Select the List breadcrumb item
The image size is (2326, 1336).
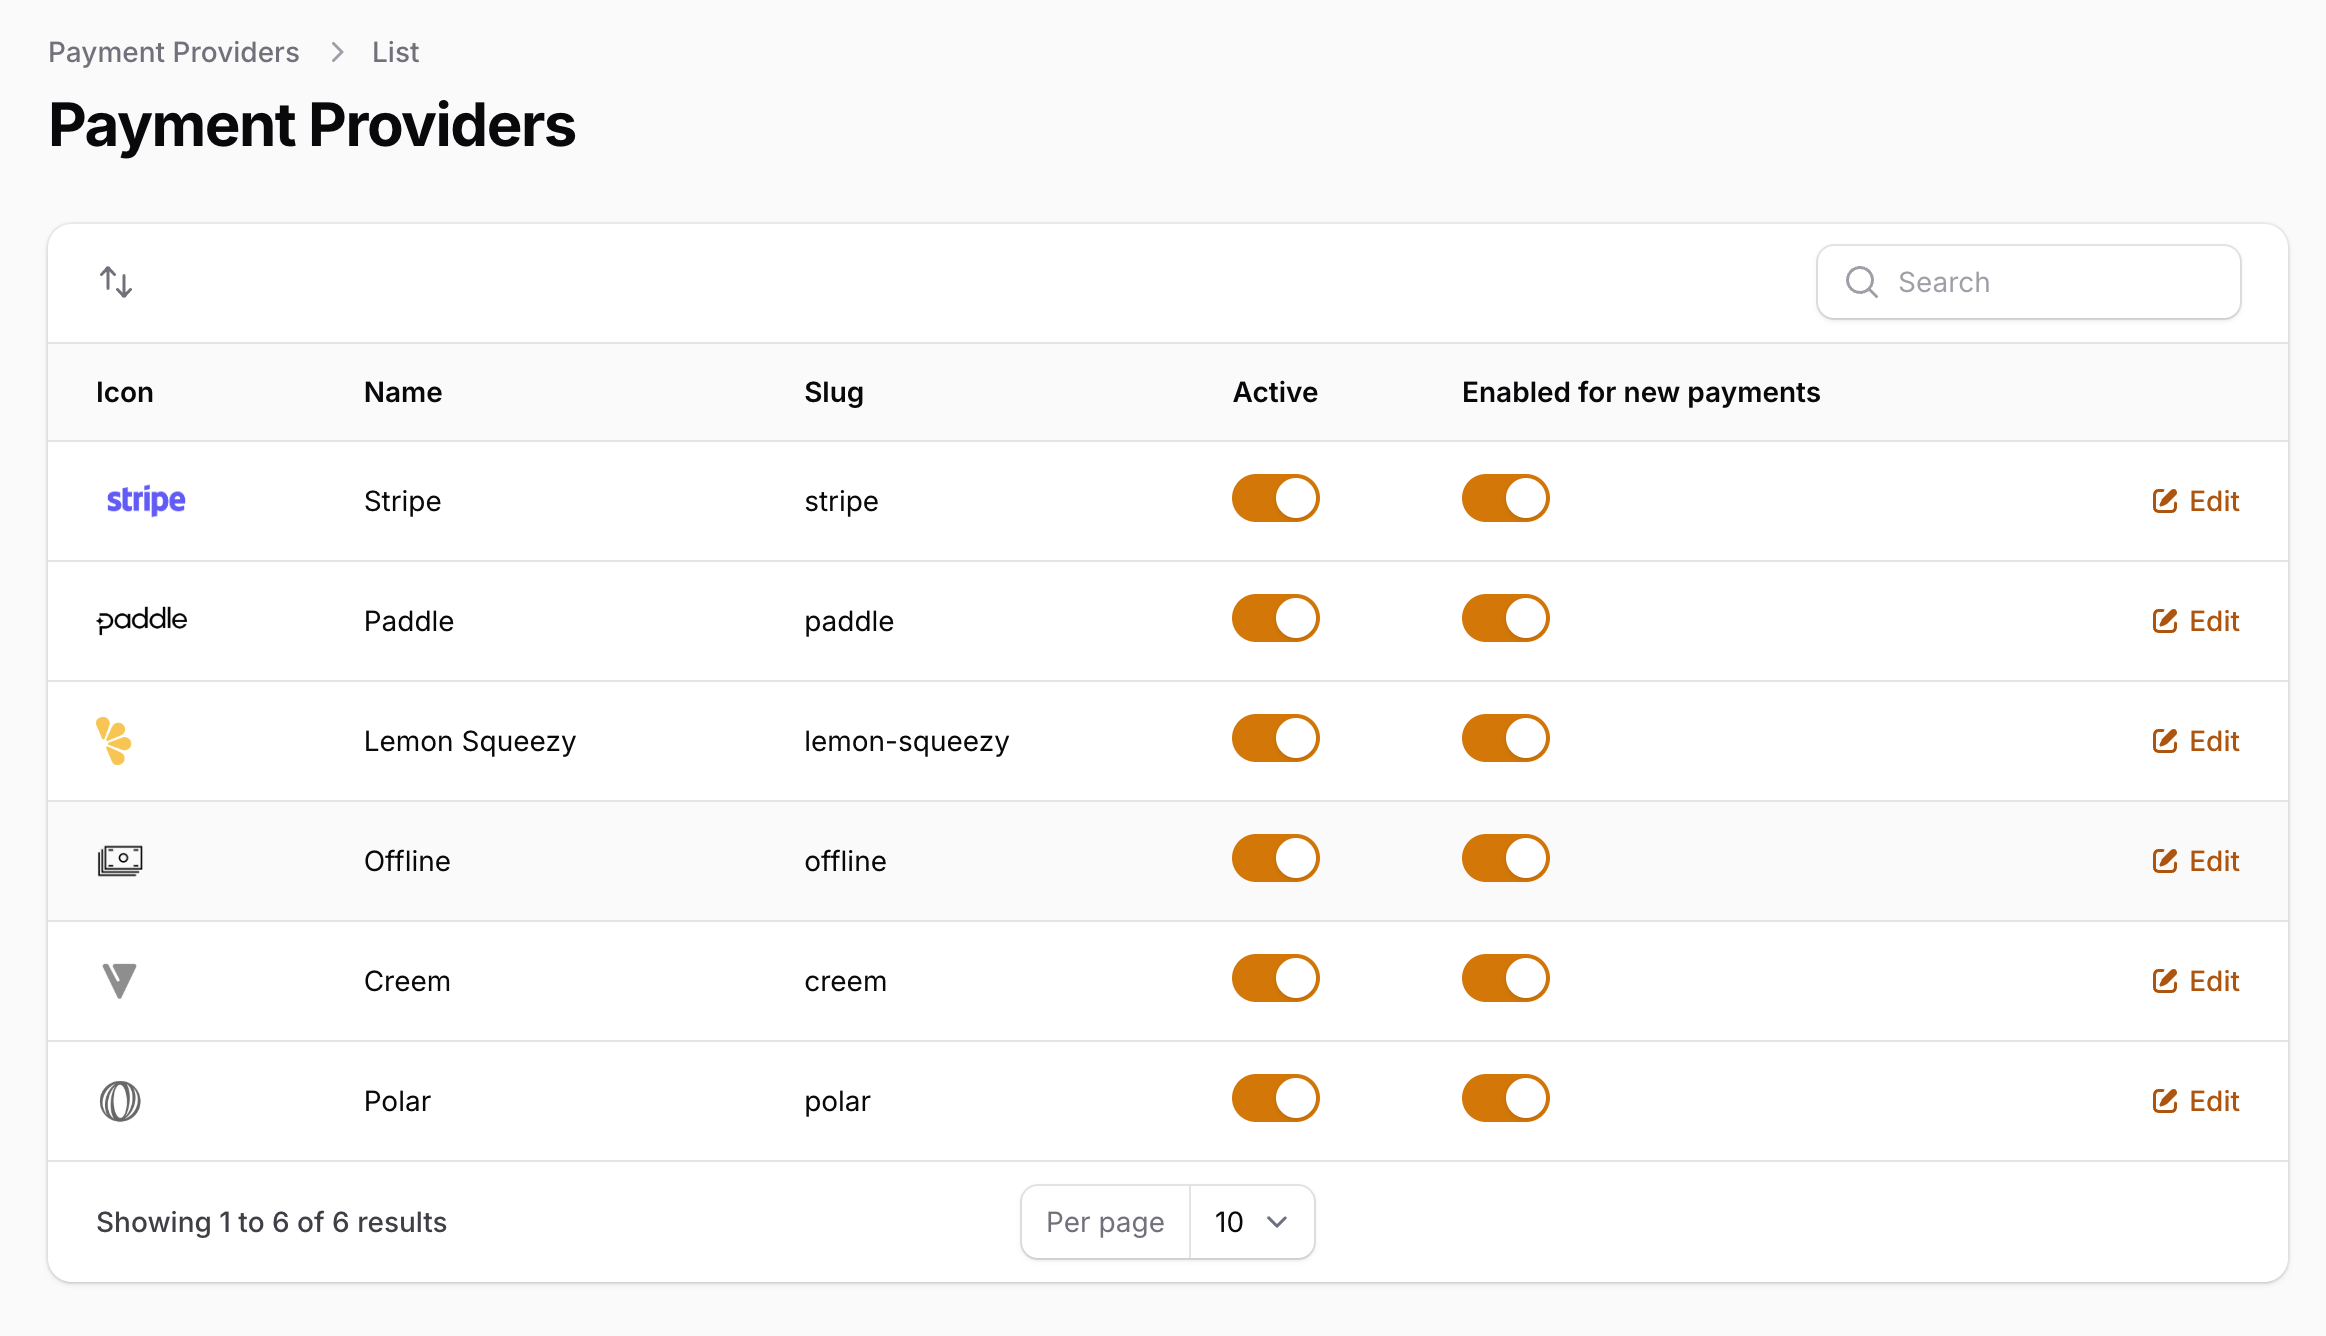pos(394,51)
